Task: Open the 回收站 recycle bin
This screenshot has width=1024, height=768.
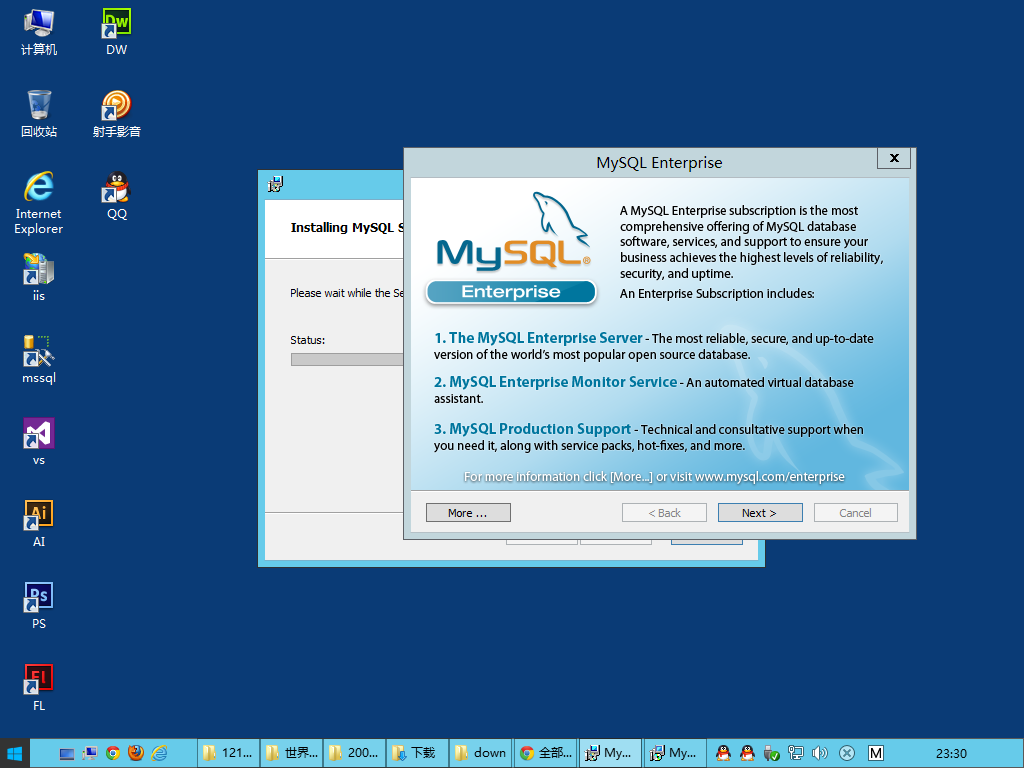Action: point(39,114)
